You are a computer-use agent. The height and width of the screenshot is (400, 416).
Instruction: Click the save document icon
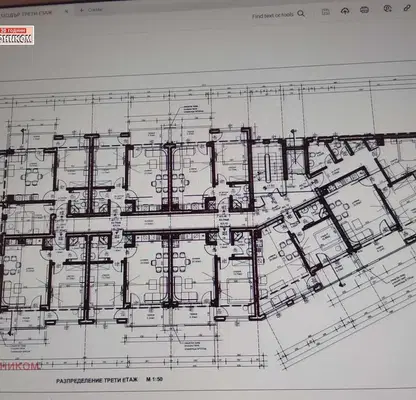coord(325,12)
